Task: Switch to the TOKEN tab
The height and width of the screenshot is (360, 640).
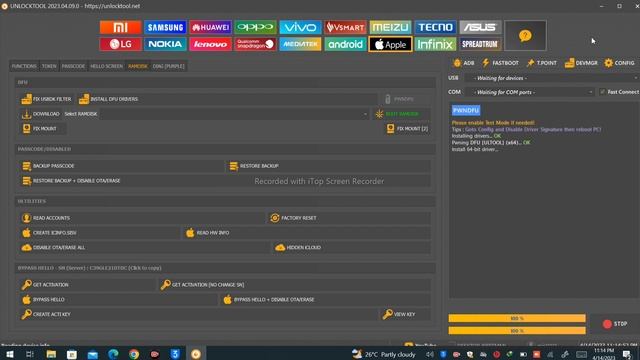Action: [x=49, y=66]
